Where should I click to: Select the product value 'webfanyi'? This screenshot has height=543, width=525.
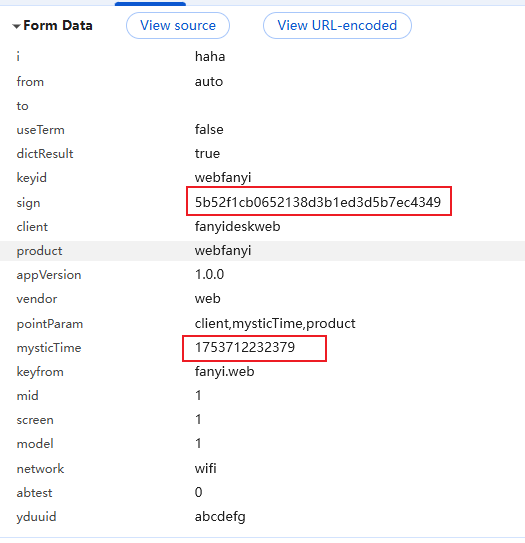[x=223, y=250]
